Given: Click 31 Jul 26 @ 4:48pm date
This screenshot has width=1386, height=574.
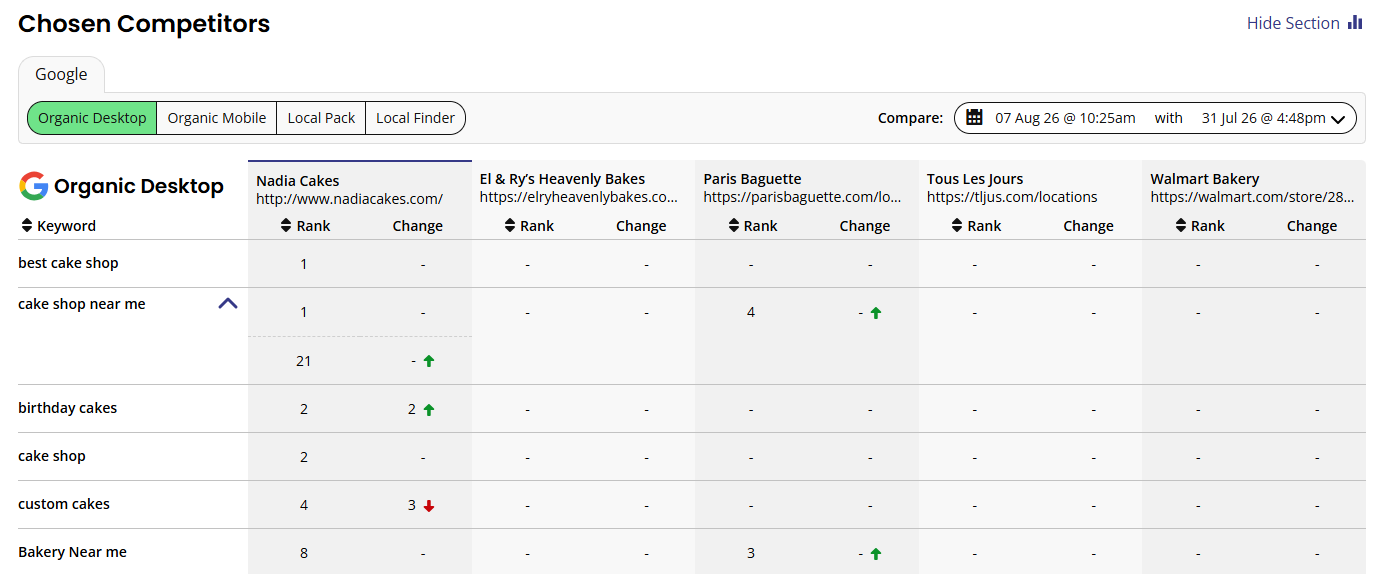Looking at the screenshot, I should point(1263,118).
